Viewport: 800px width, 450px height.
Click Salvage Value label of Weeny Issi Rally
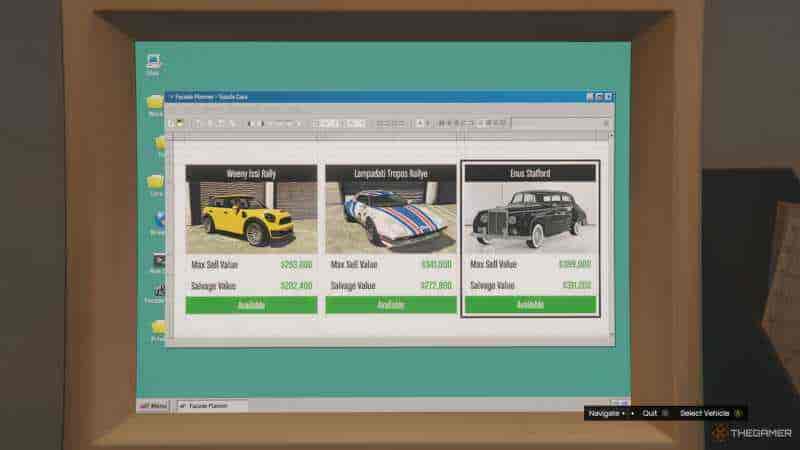pos(213,286)
